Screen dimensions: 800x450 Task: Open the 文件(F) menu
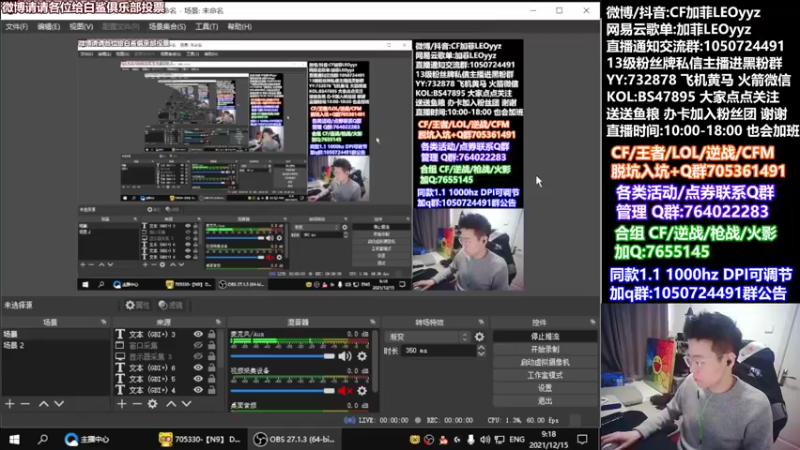click(x=17, y=27)
